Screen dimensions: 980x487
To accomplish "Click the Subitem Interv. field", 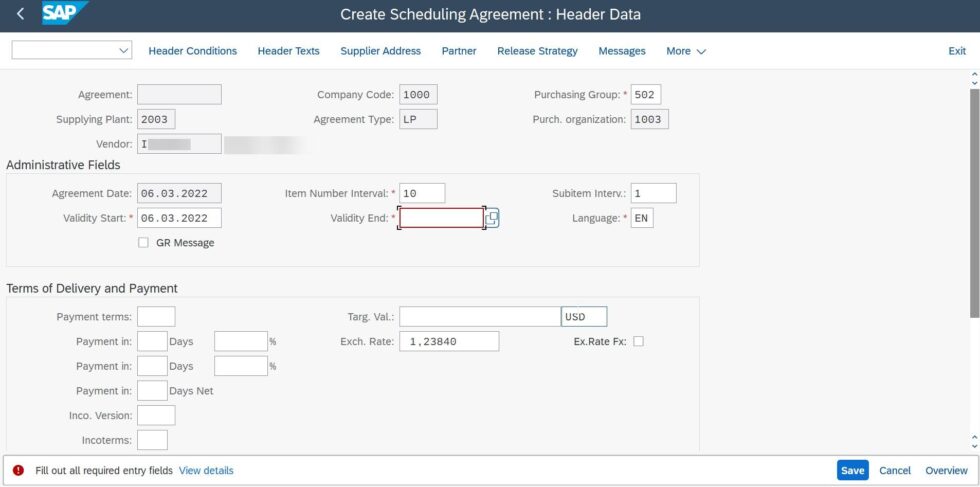I will pyautogui.click(x=653, y=193).
